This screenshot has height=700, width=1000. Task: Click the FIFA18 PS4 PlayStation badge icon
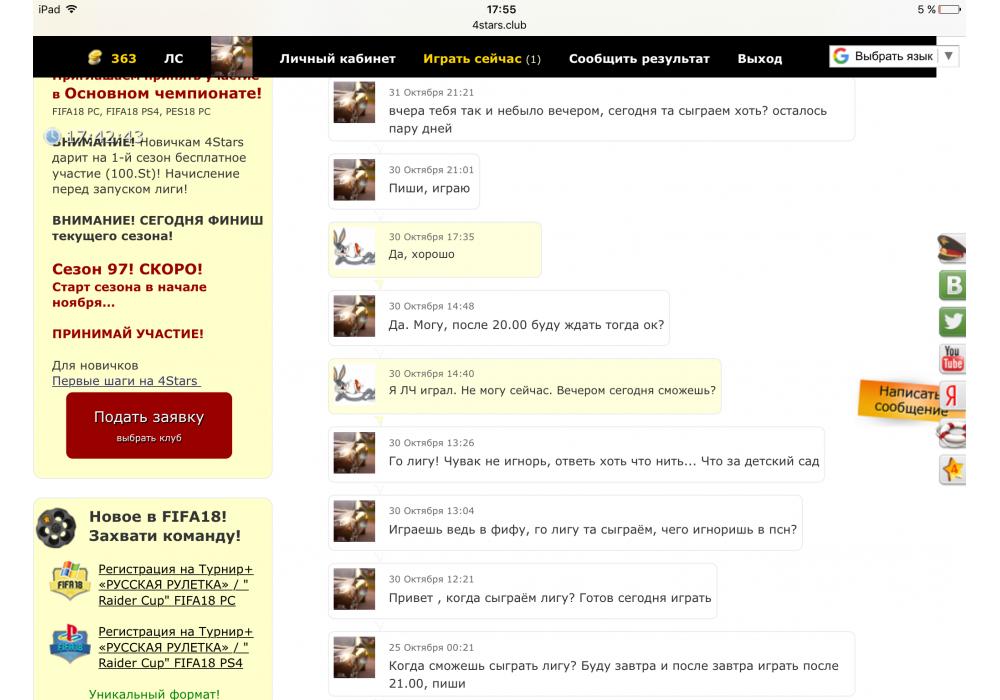click(70, 644)
